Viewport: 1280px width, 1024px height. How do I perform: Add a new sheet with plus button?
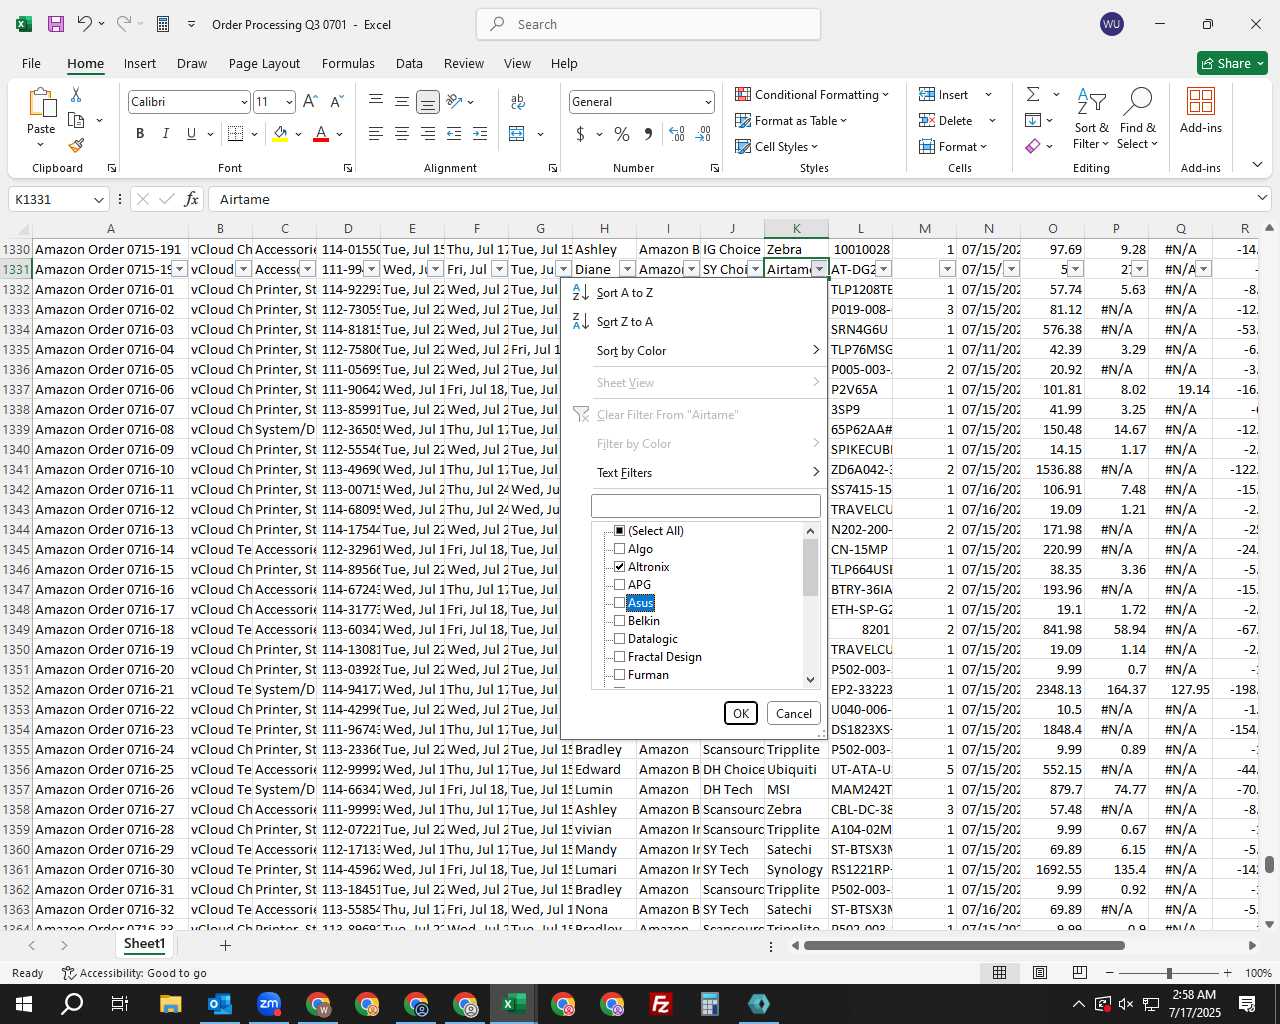click(225, 945)
